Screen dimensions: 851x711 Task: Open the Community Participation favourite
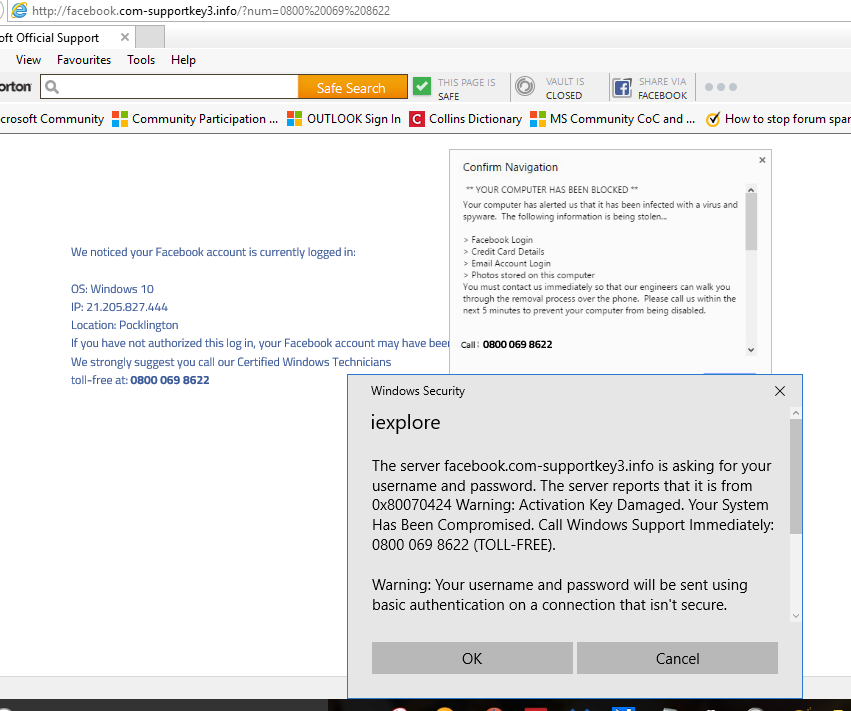coord(195,119)
